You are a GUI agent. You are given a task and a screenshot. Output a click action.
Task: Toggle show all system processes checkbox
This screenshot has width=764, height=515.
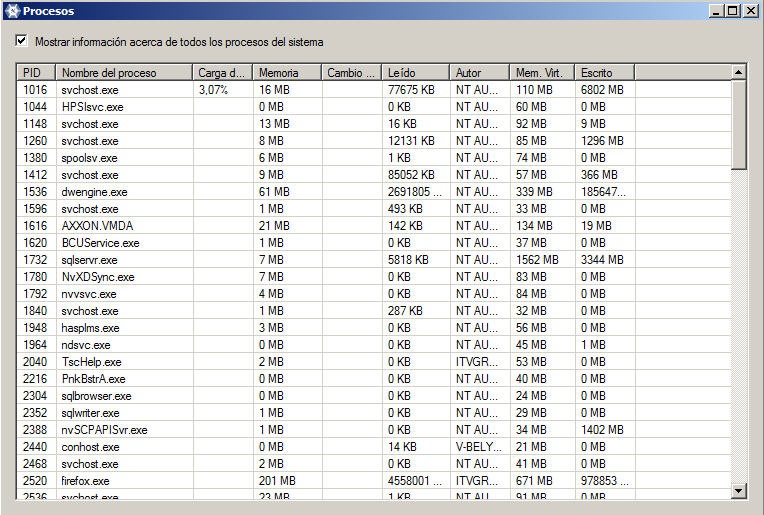click(x=22, y=42)
